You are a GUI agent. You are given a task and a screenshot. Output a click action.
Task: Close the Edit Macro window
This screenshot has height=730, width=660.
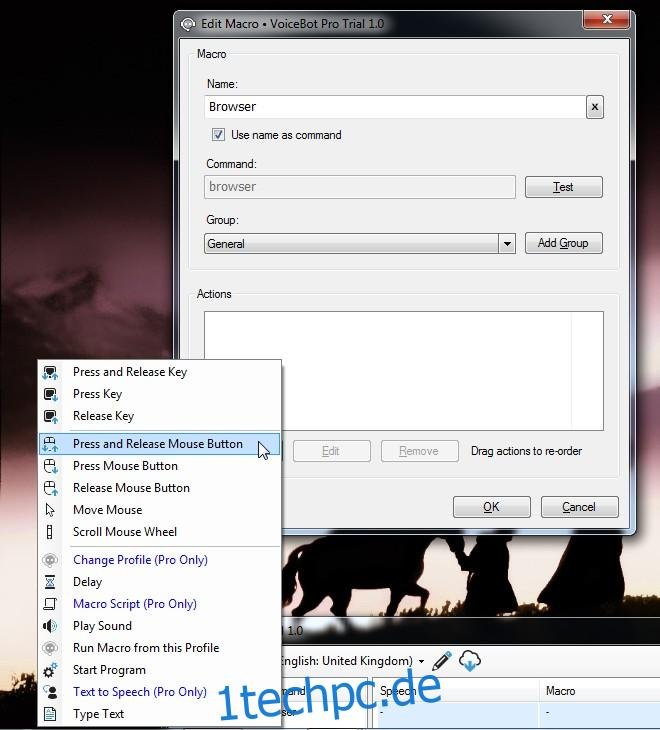coord(606,19)
